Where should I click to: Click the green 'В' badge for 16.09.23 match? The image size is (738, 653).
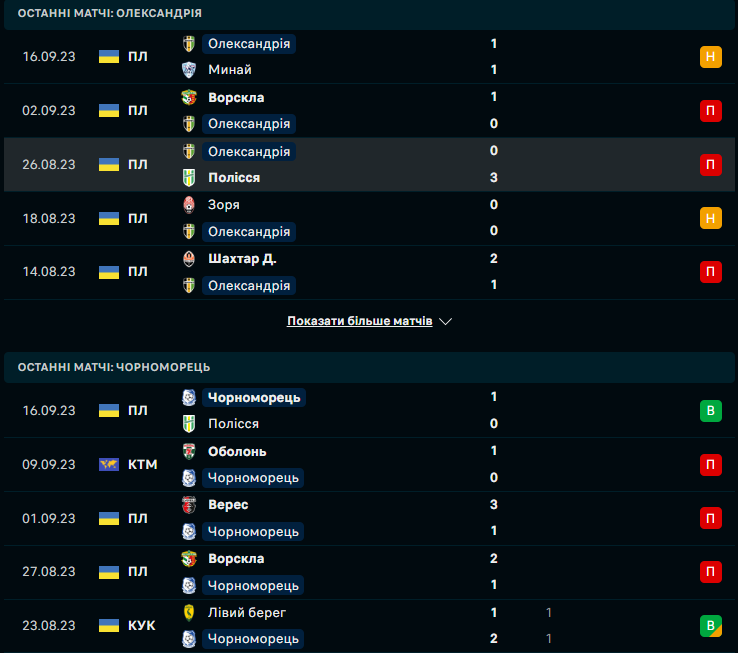pos(710,411)
